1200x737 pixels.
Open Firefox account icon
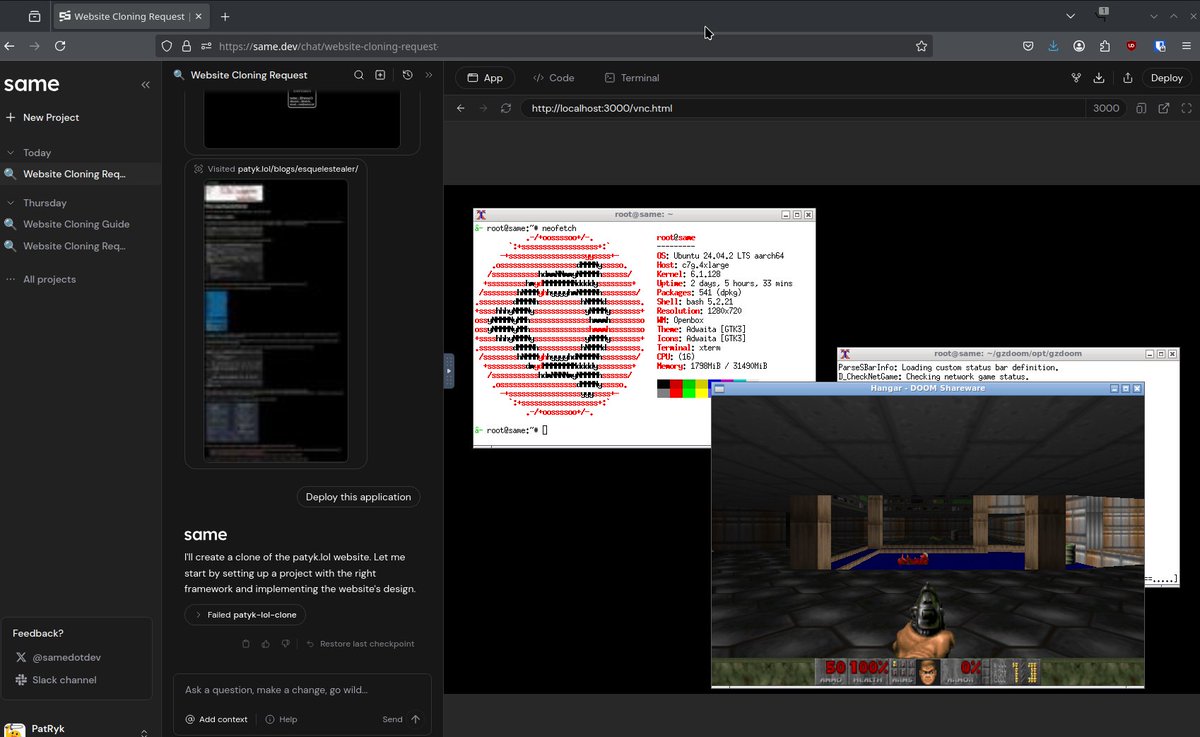coord(1079,46)
